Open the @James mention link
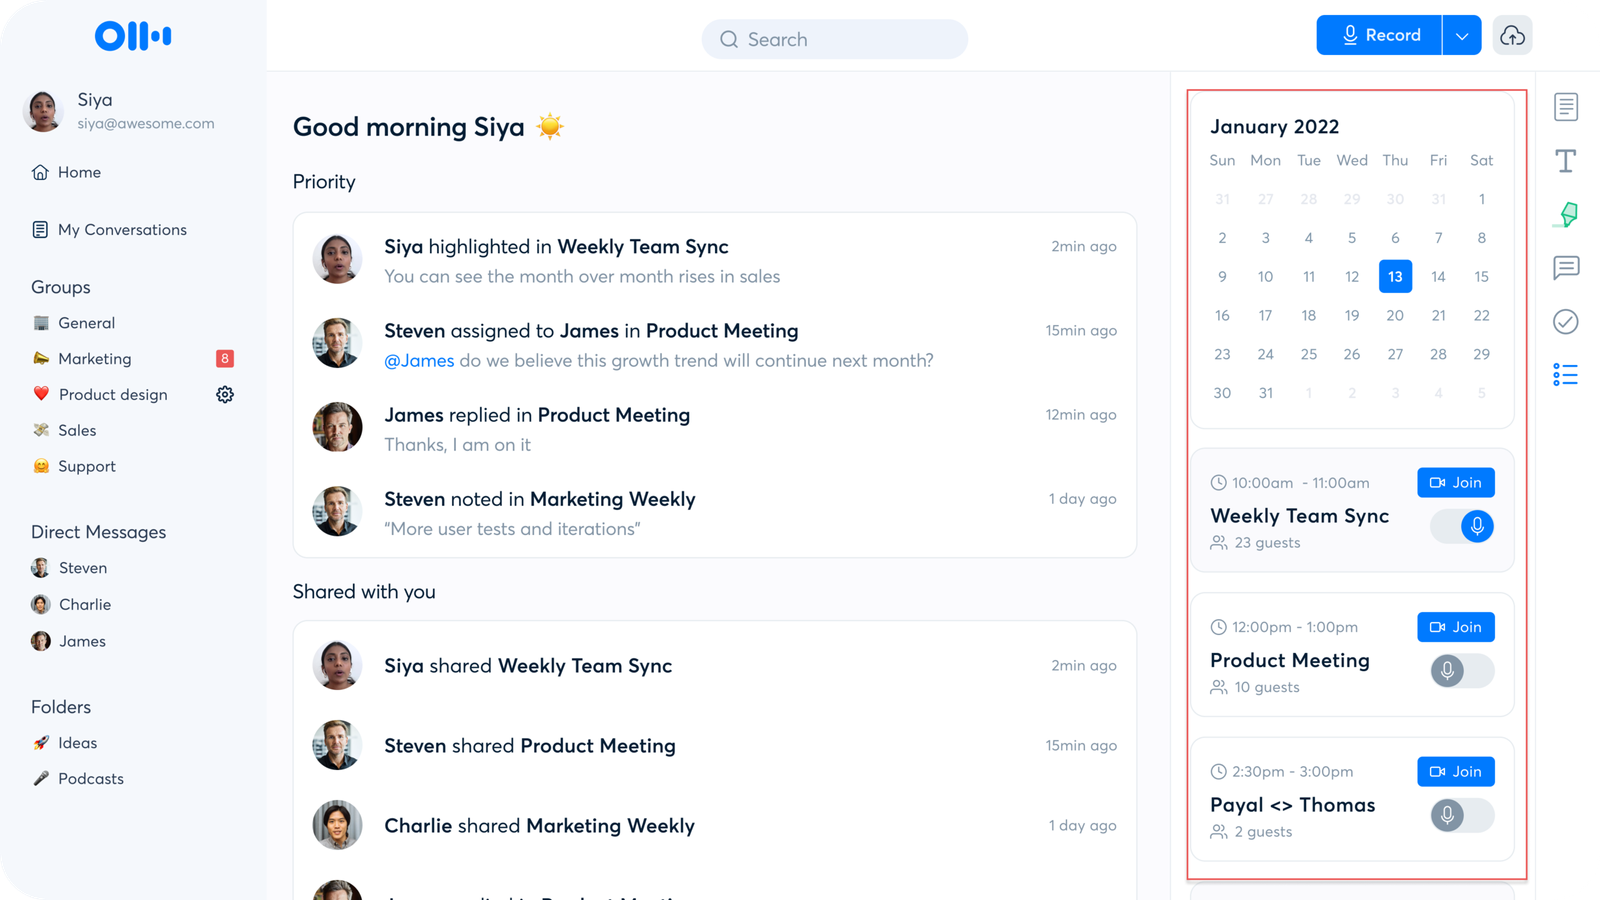Image resolution: width=1600 pixels, height=900 pixels. (x=420, y=360)
